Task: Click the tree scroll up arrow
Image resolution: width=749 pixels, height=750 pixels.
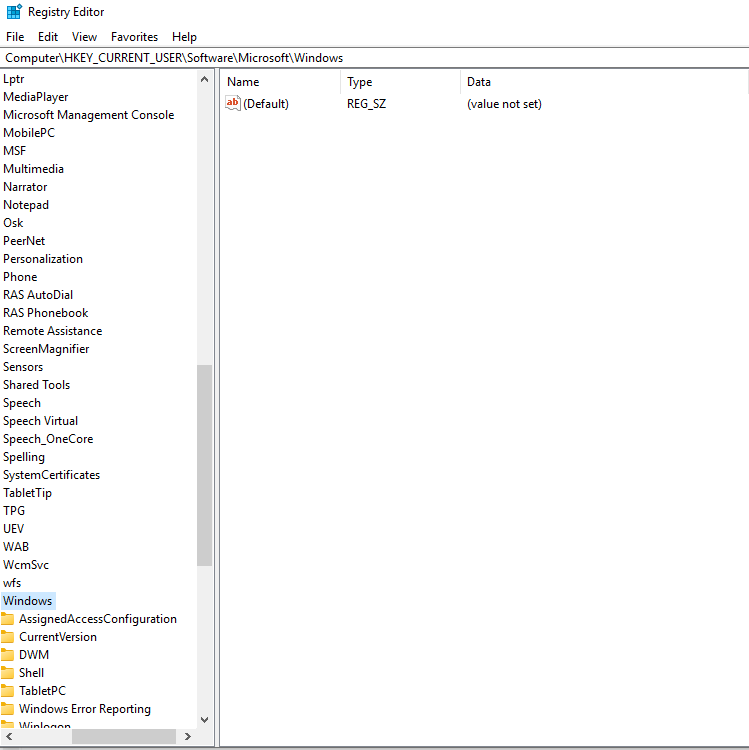Action: (205, 79)
